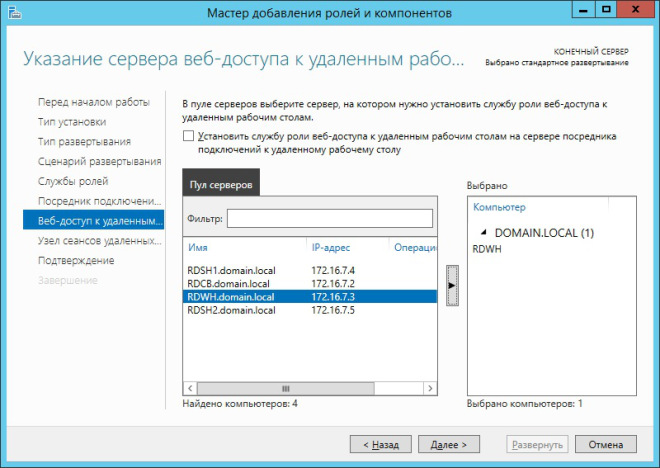Click the Отмена button
Screen dimensions: 660x468
click(606, 443)
